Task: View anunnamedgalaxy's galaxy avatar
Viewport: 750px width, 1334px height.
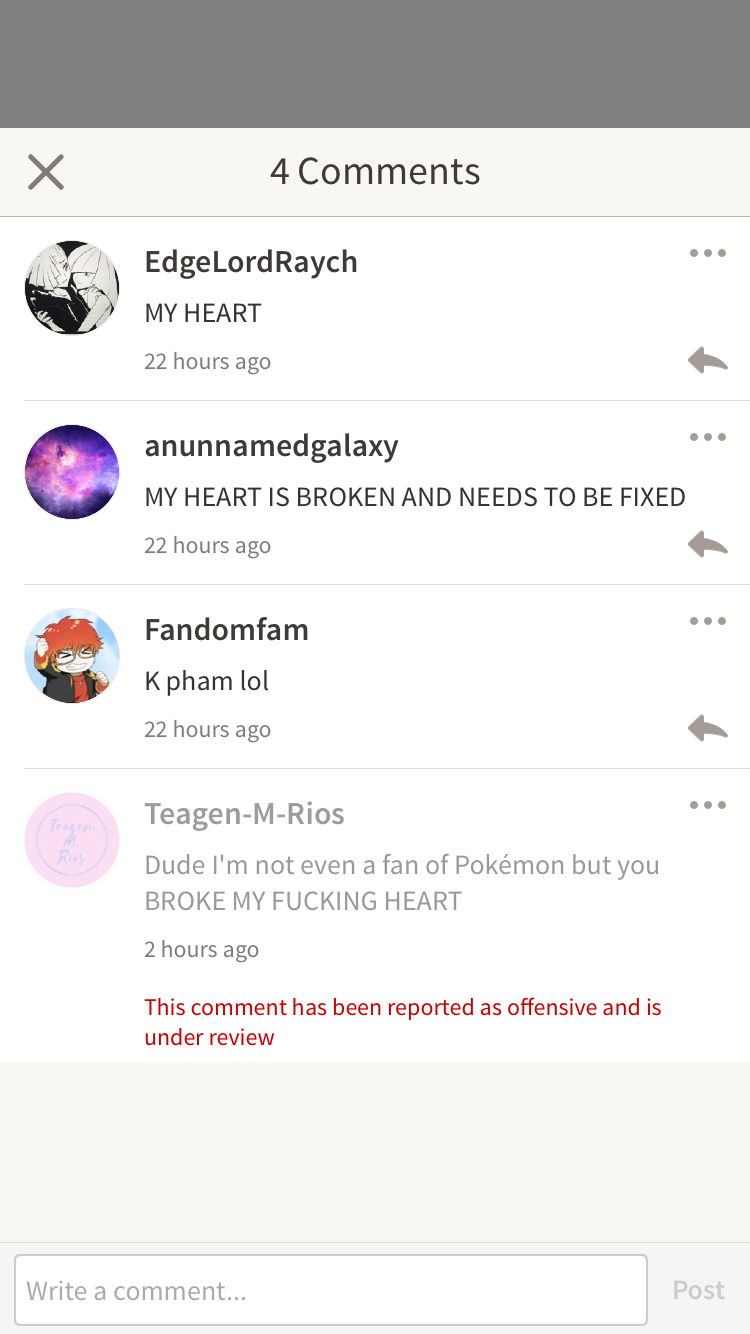Action: 72,472
